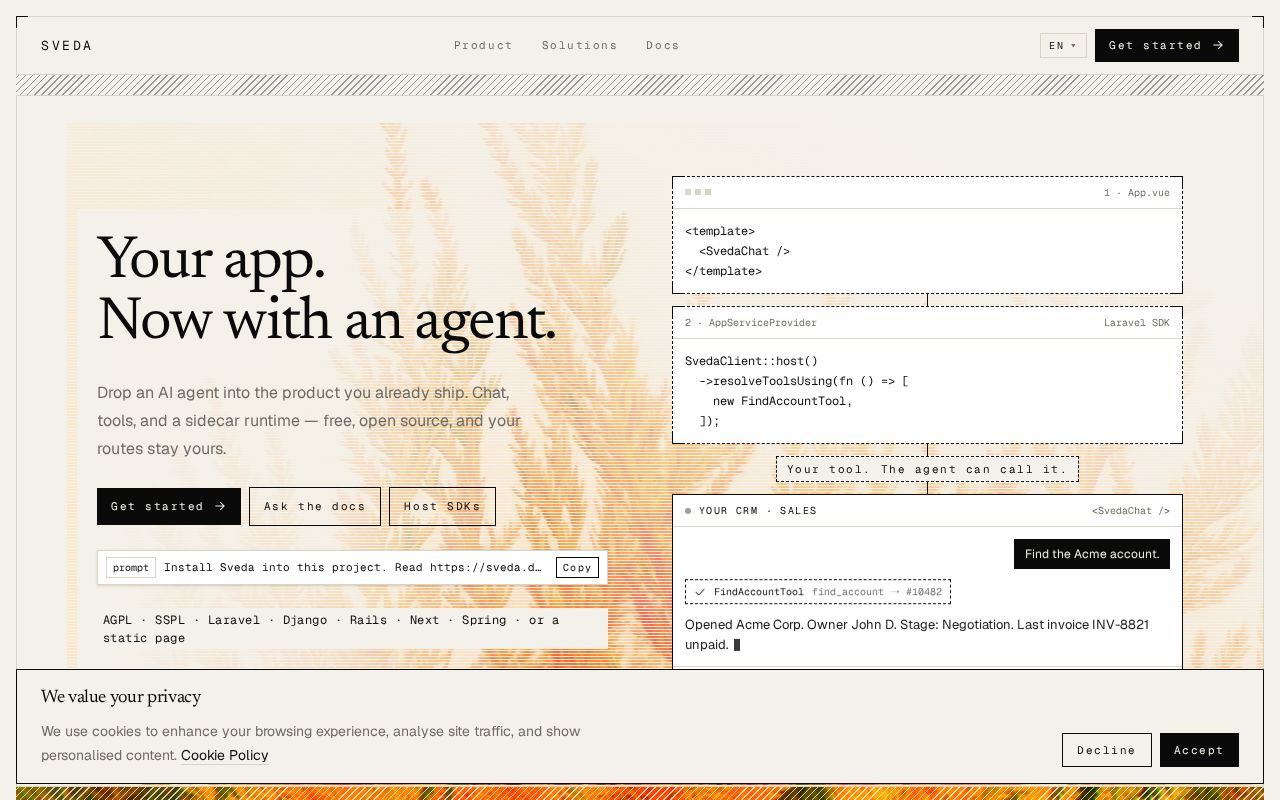Expand the EN language dropdown
Image resolution: width=1280 pixels, height=800 pixels.
point(1063,46)
